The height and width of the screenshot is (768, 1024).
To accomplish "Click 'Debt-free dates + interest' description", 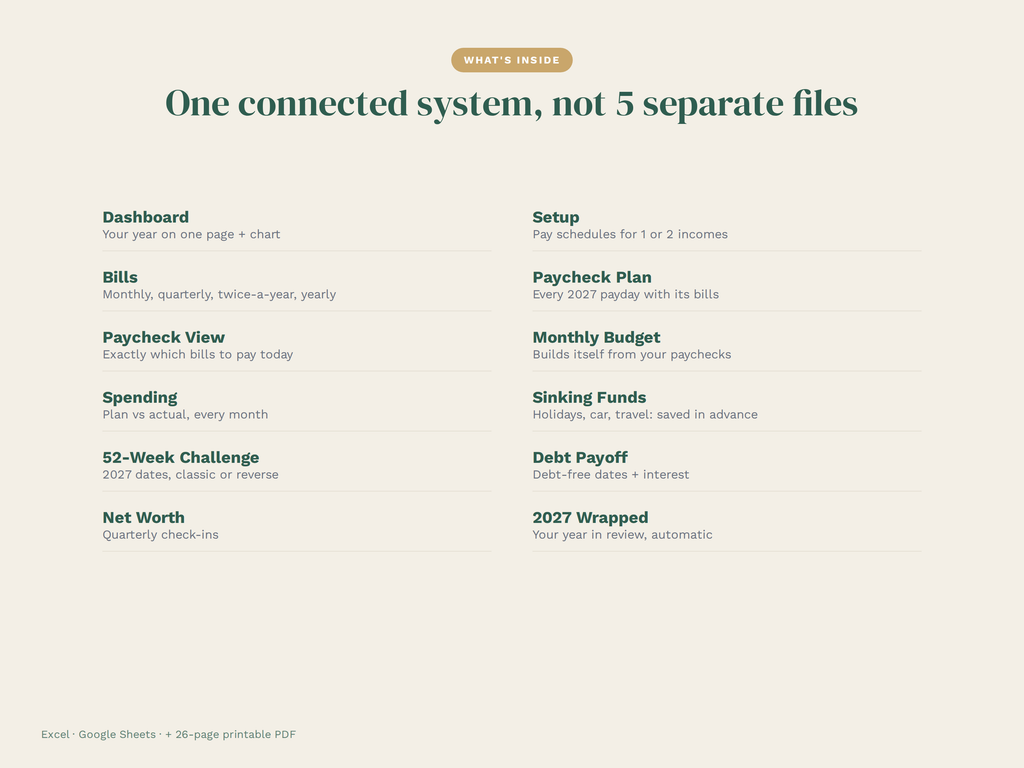I will pos(611,475).
